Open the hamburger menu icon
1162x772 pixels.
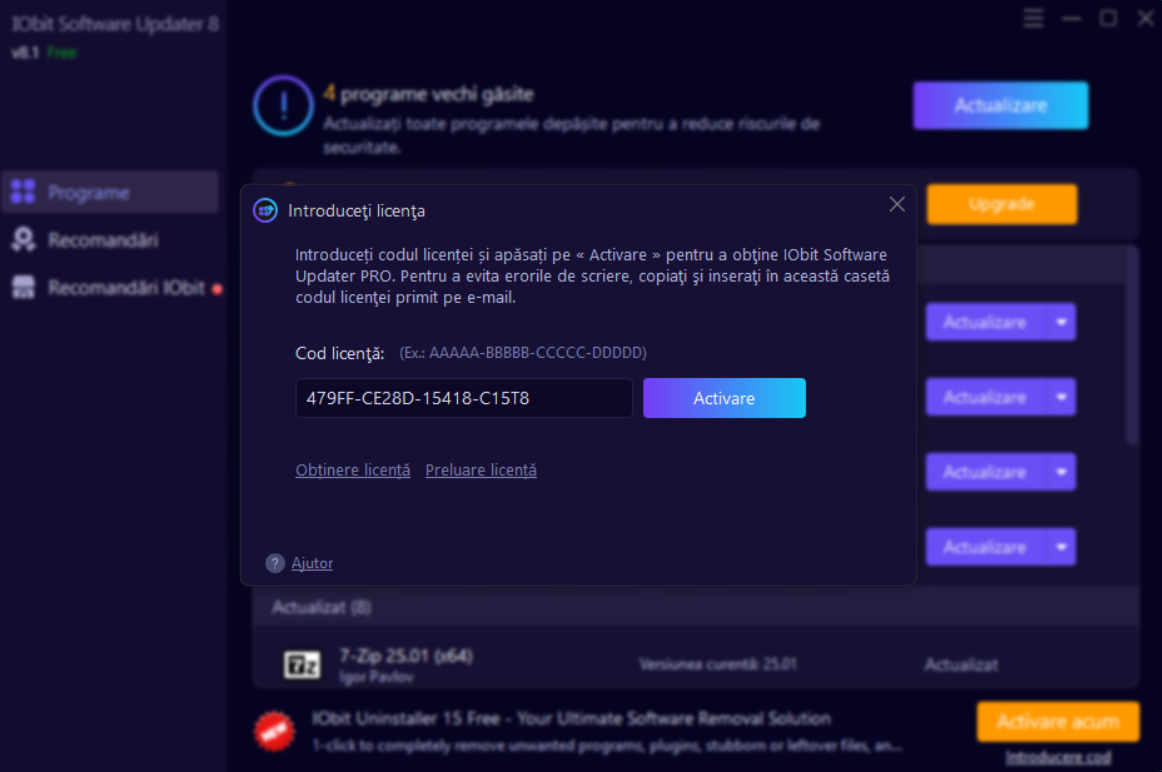tap(1034, 19)
